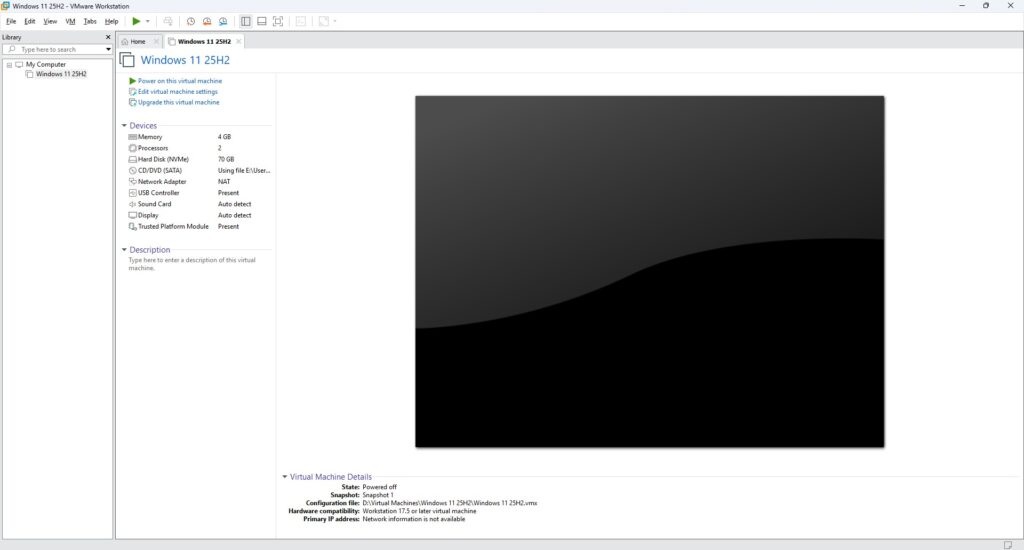Viewport: 1024px width, 550px height.
Task: Collapse the My Computer tree node
Action: (x=8, y=65)
